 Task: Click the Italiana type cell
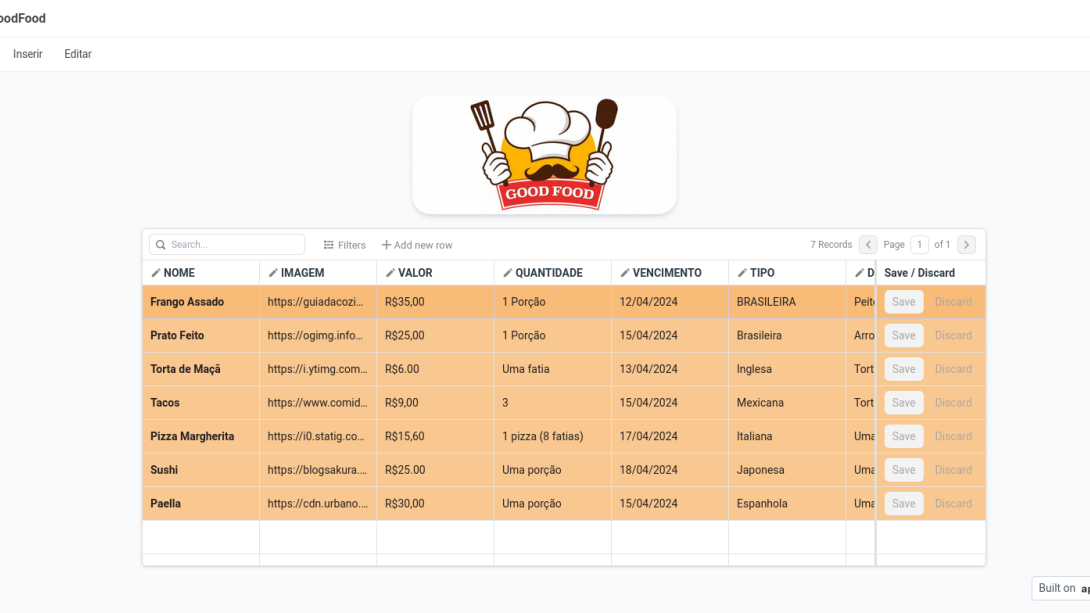point(788,436)
